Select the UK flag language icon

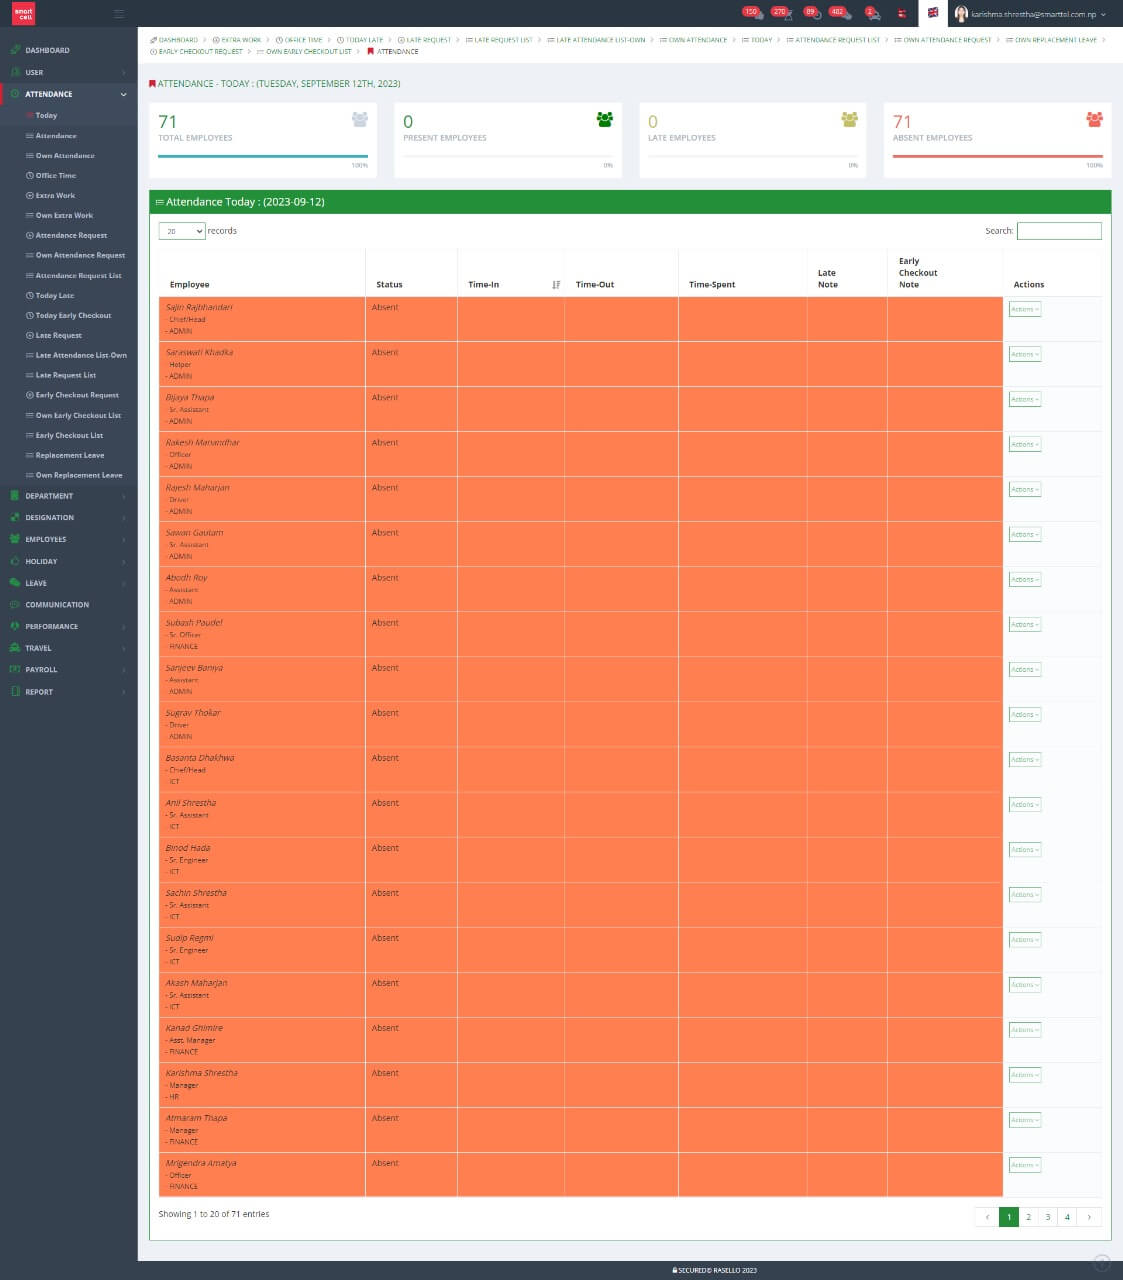pos(933,13)
